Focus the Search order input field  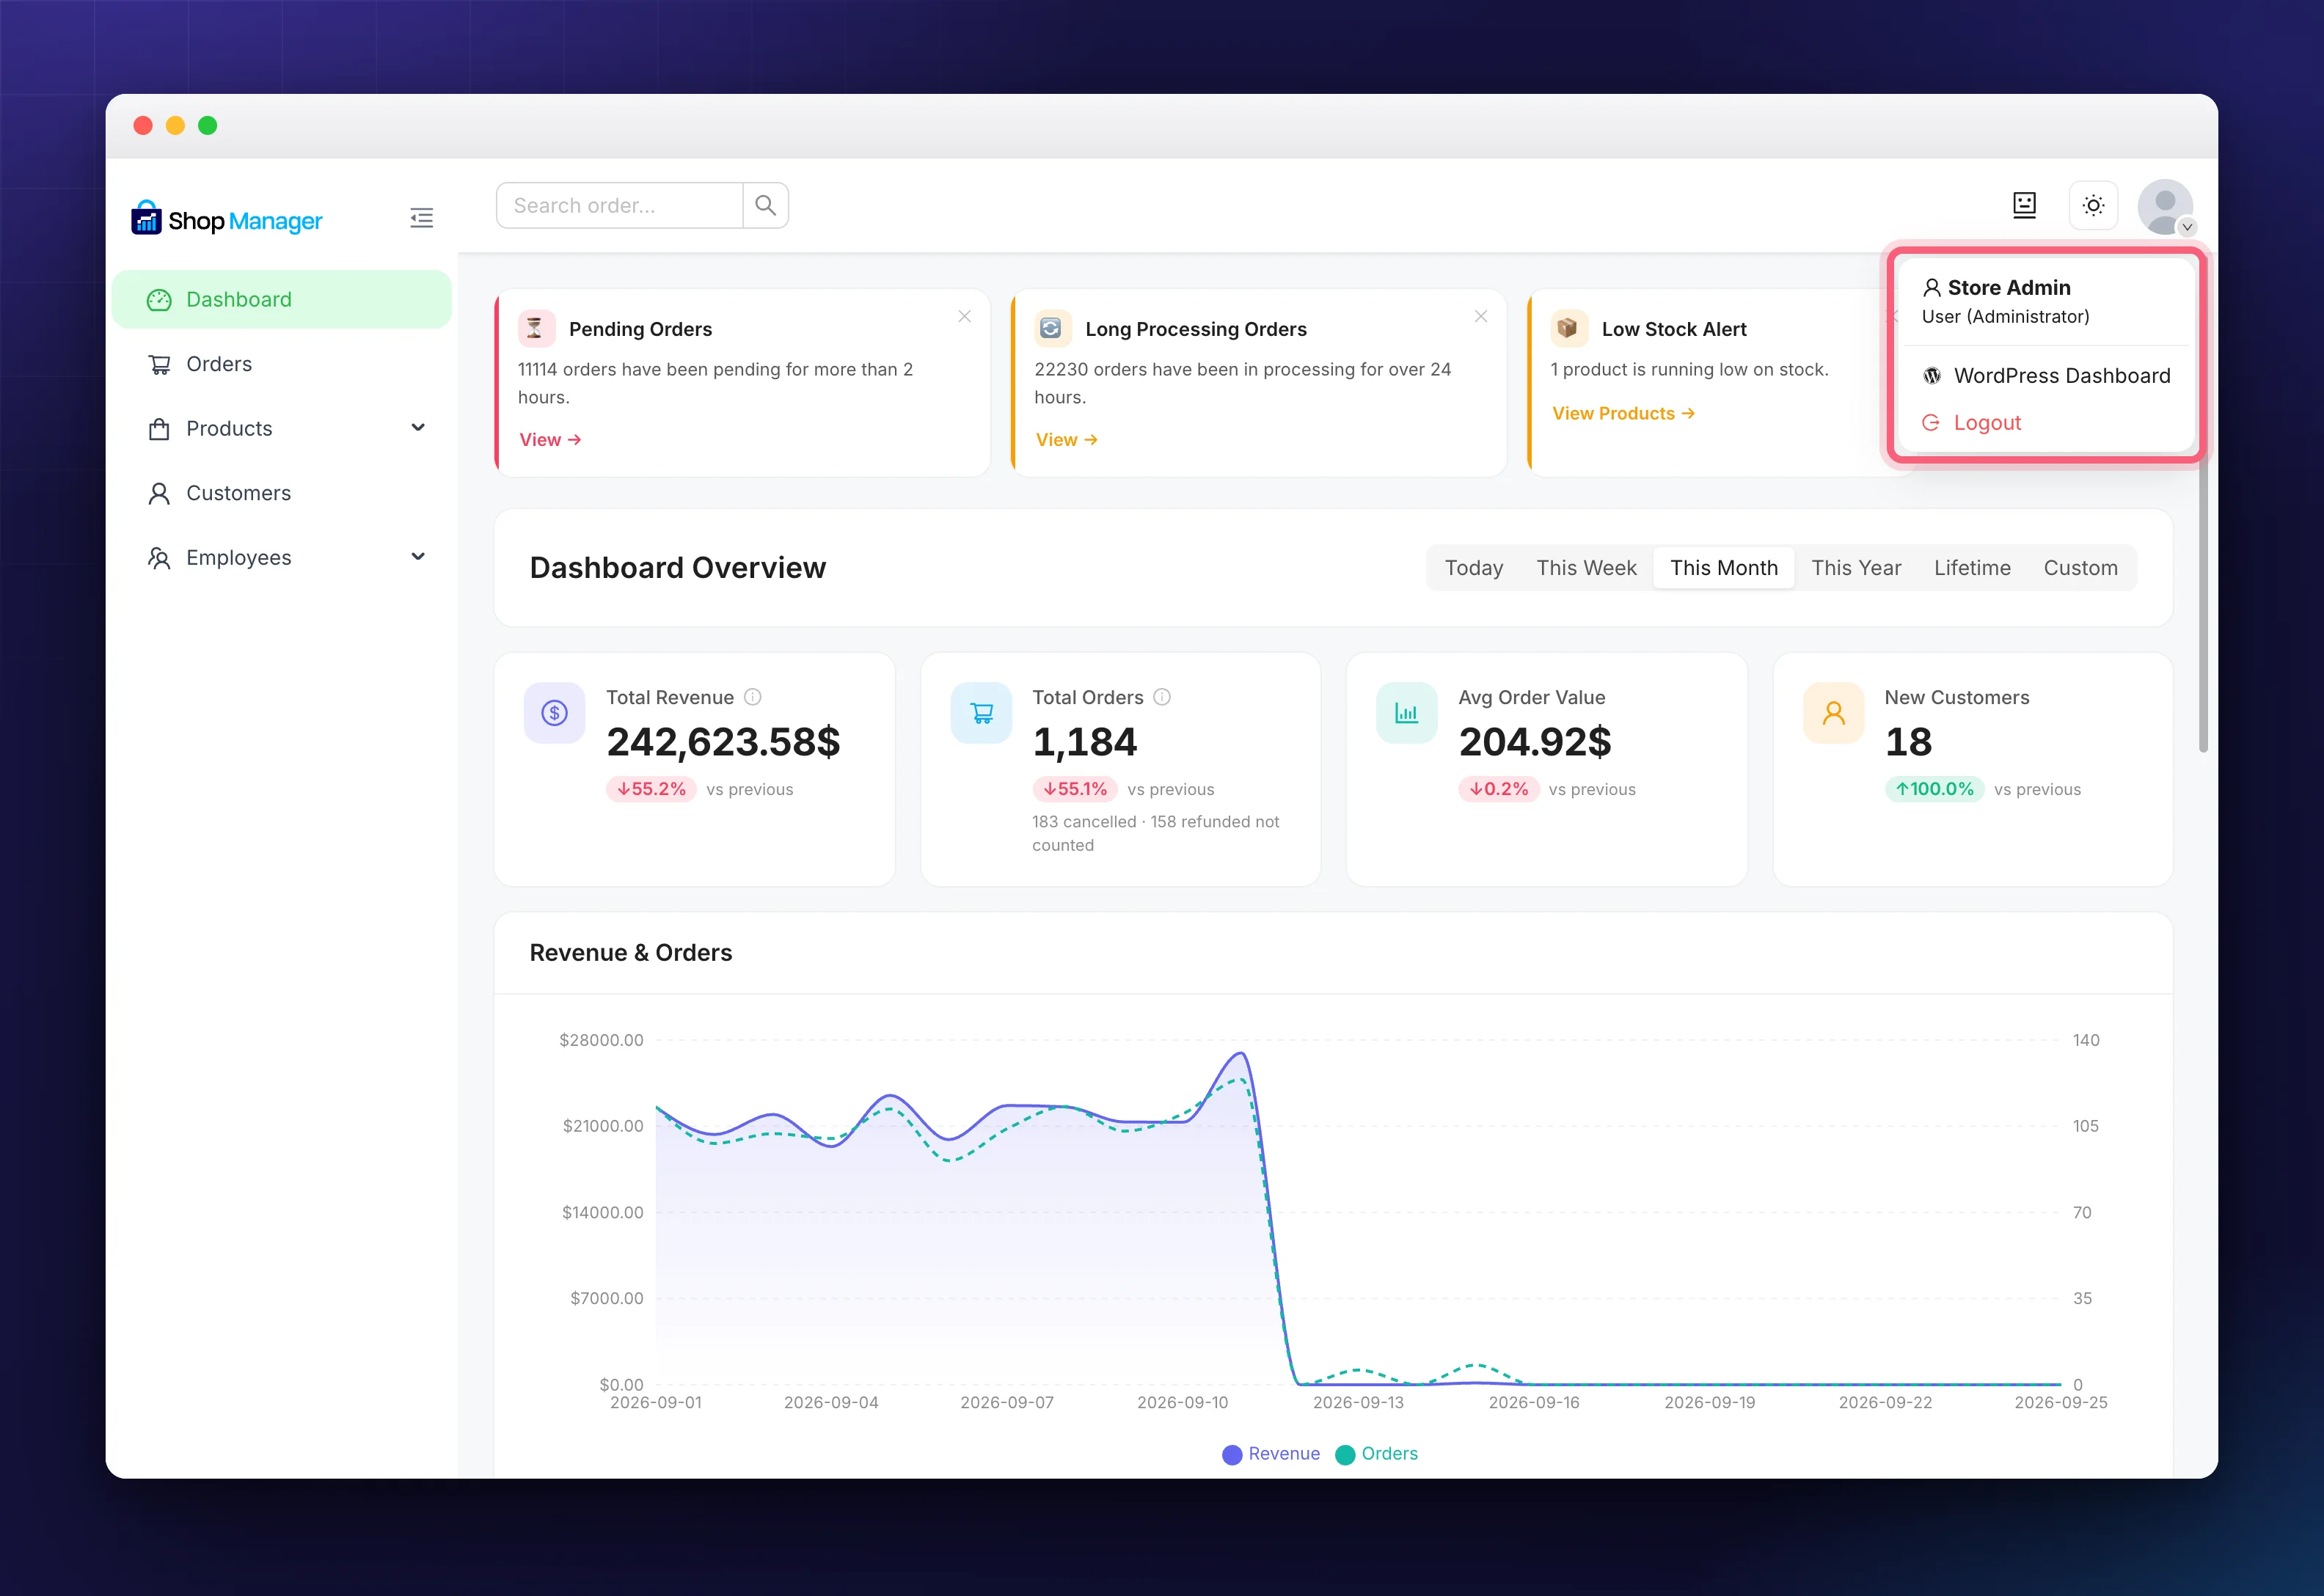tap(620, 205)
